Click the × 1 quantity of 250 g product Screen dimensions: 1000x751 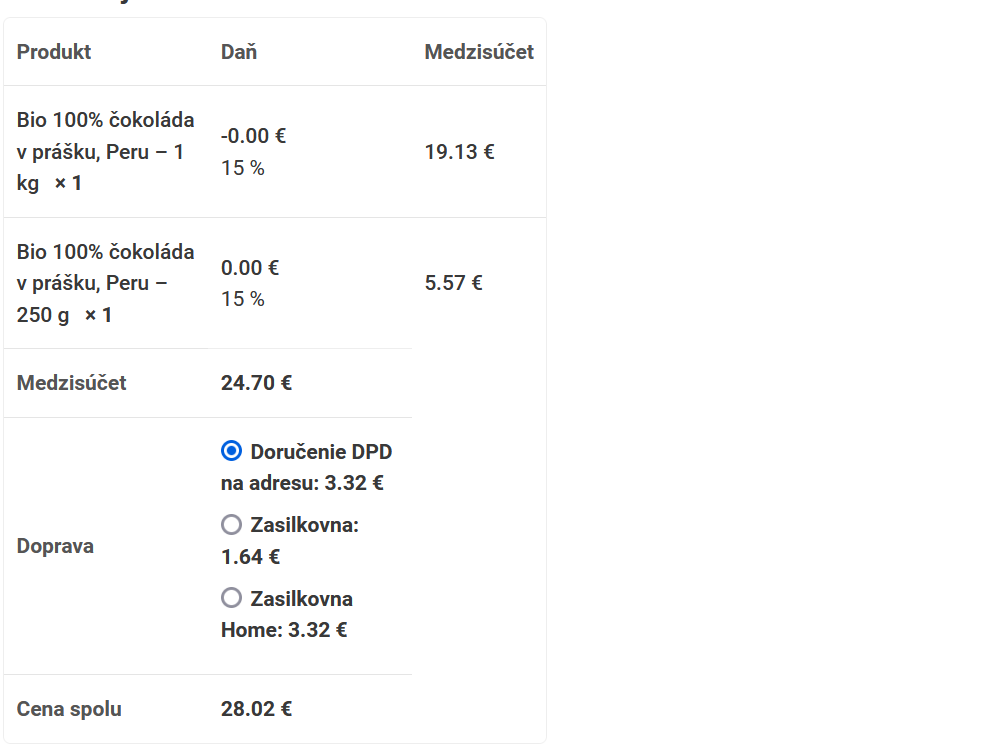click(x=98, y=315)
